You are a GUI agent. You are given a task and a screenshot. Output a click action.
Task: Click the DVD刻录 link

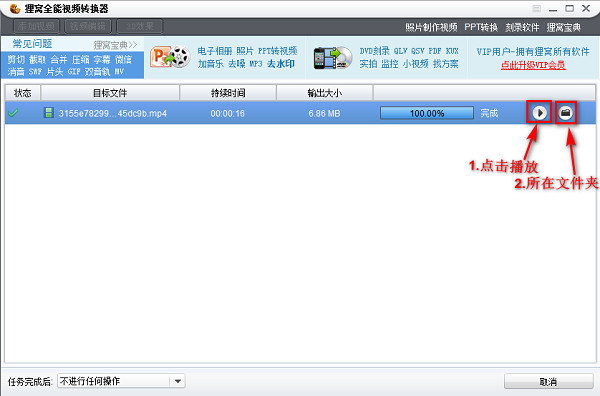374,51
